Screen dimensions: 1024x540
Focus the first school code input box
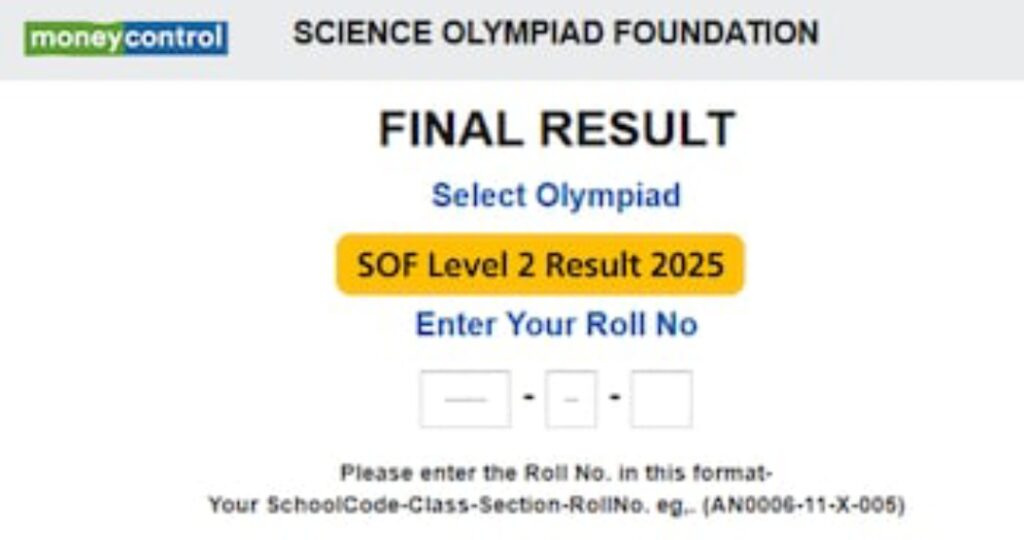pyautogui.click(x=465, y=399)
